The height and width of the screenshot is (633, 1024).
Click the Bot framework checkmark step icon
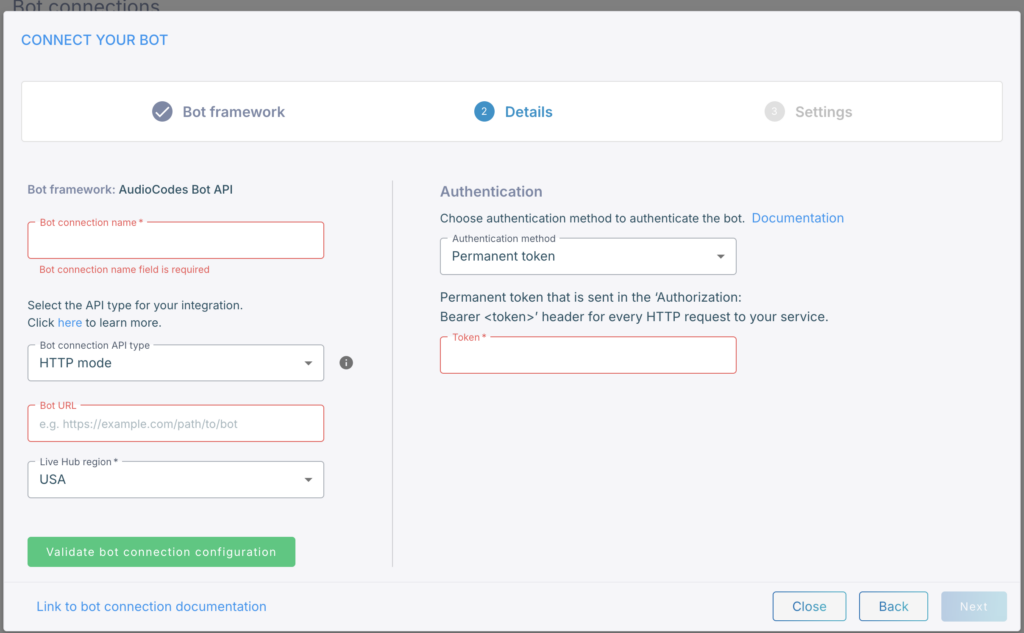[x=162, y=112]
